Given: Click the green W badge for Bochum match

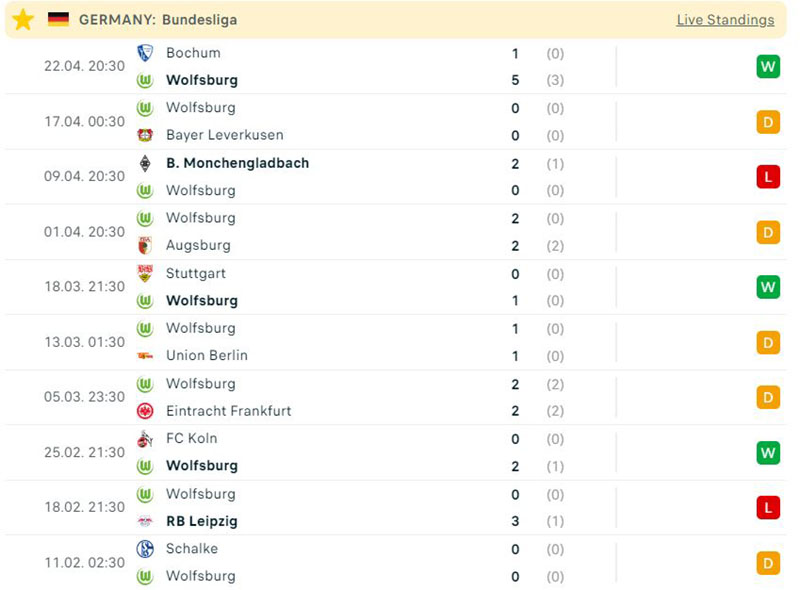Looking at the screenshot, I should (x=767, y=67).
